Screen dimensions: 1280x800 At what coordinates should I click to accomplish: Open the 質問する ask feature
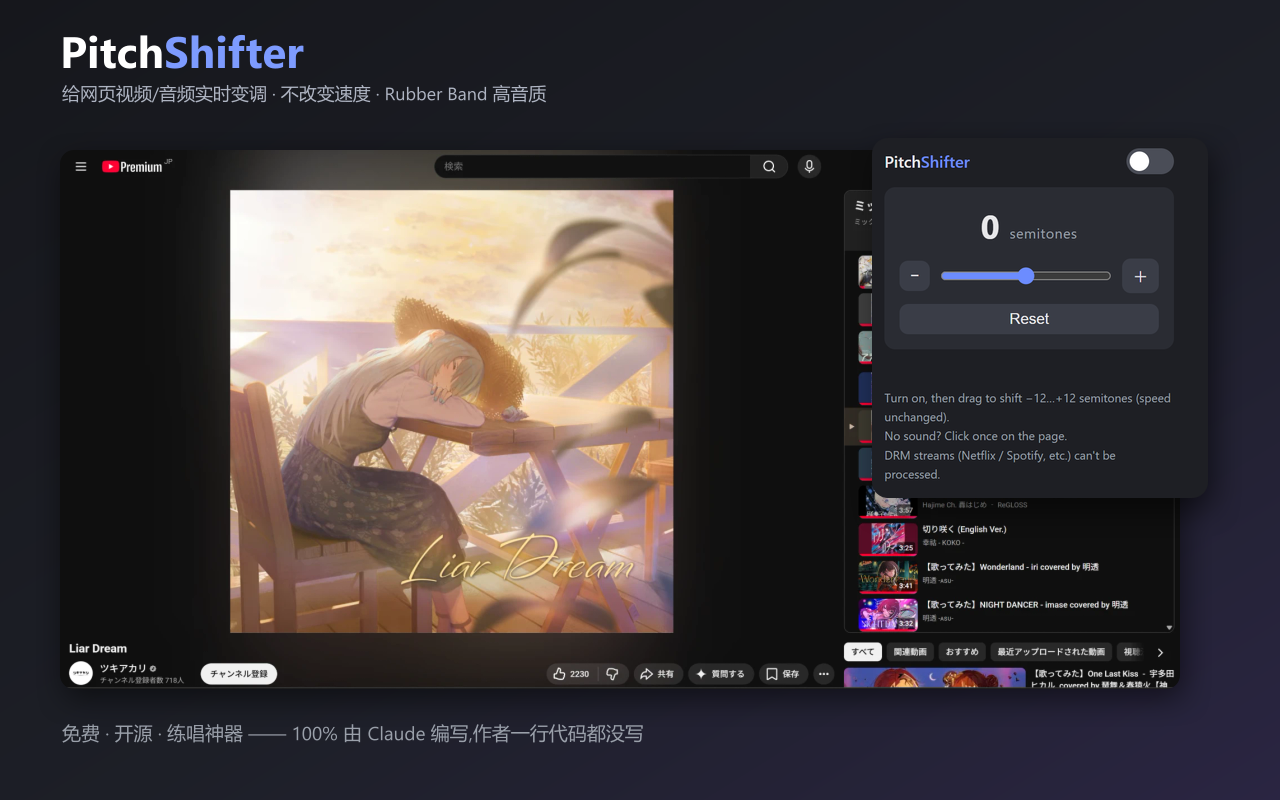(x=721, y=674)
